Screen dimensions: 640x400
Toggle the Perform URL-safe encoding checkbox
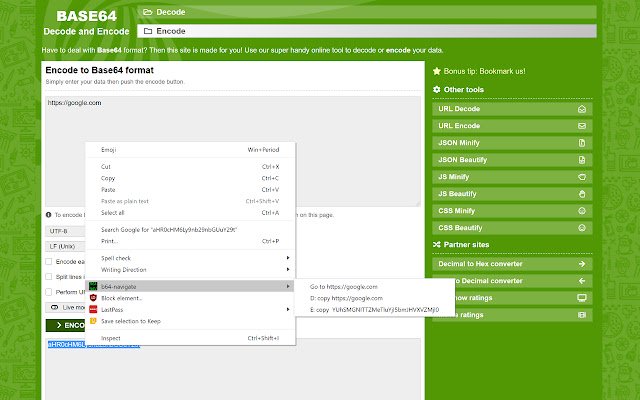49,292
